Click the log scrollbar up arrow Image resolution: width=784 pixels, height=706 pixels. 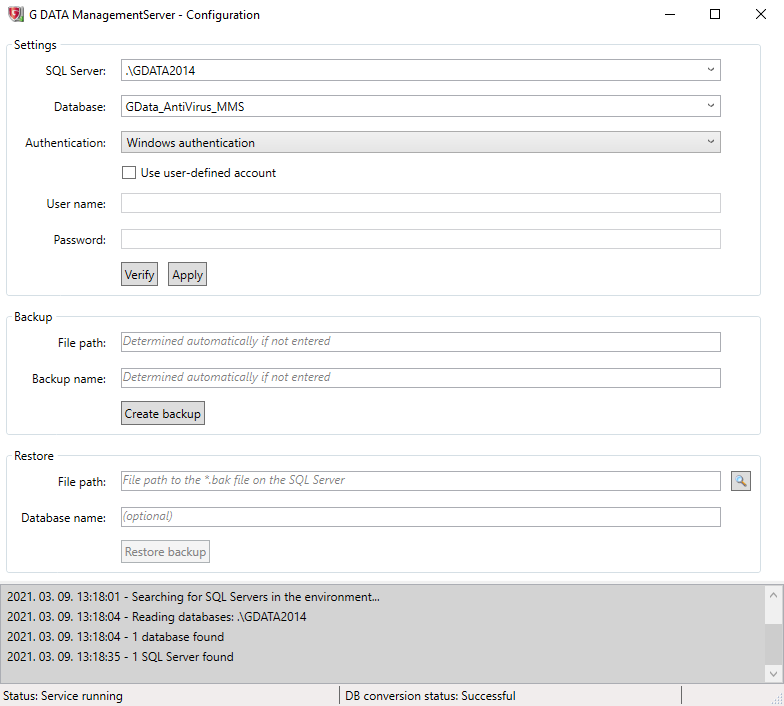tap(773, 595)
